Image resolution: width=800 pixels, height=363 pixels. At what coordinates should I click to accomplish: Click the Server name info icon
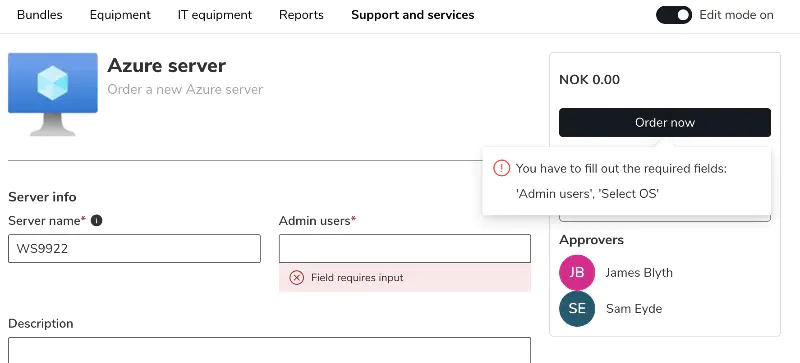tap(96, 221)
